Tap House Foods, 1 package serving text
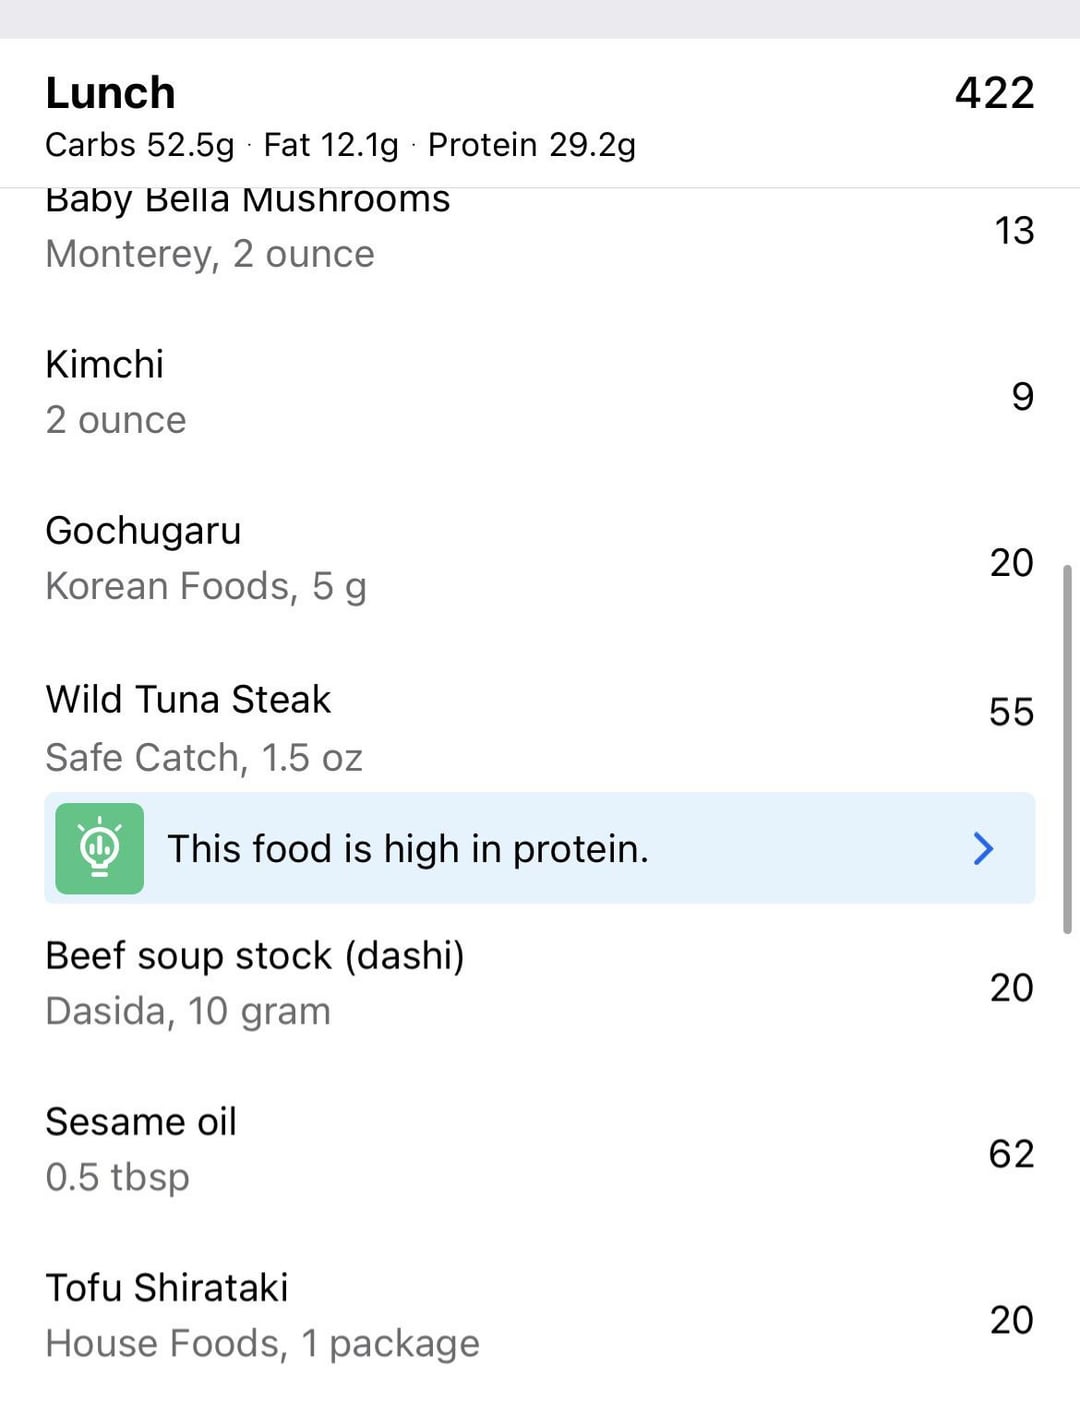 262,1344
